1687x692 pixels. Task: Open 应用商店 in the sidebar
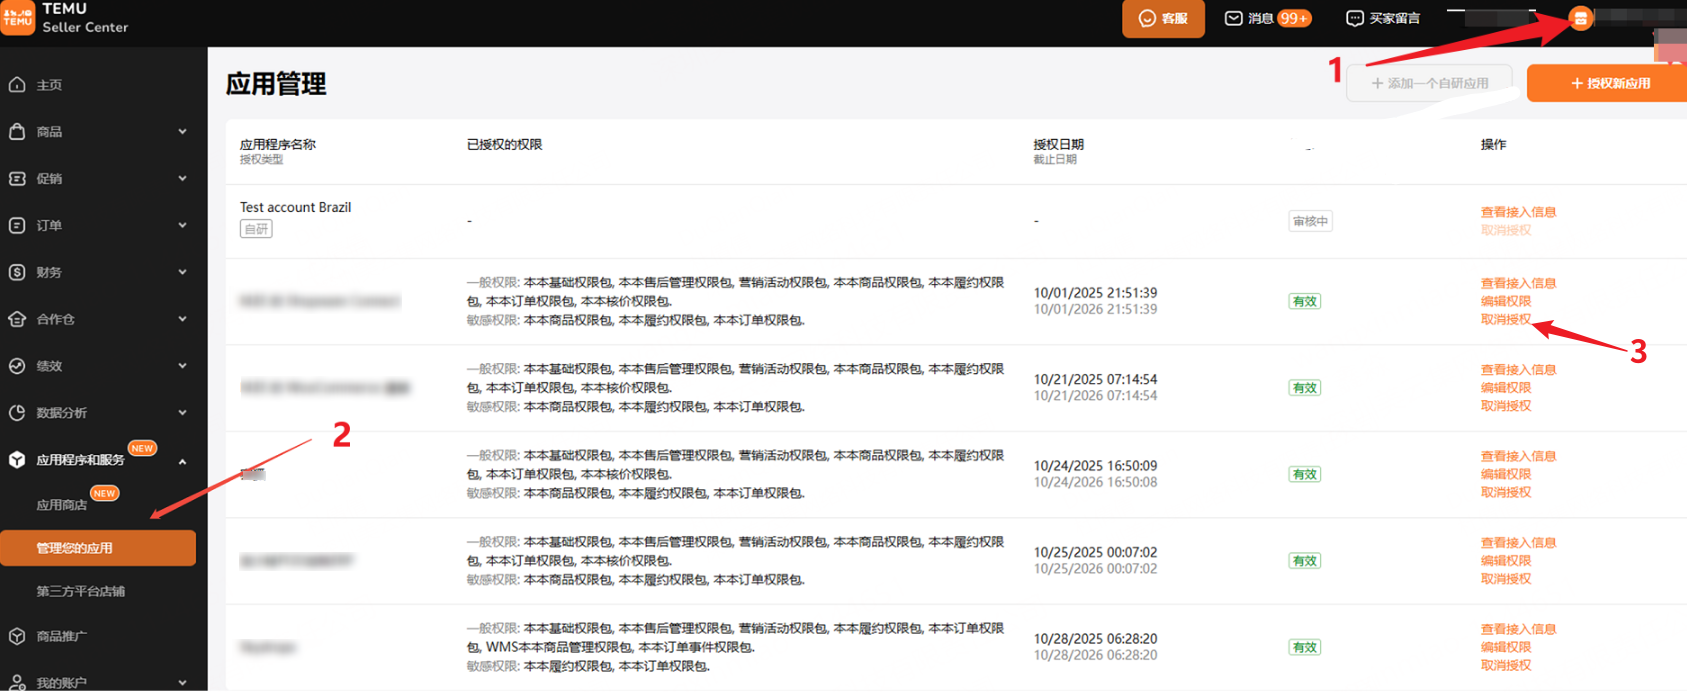pyautogui.click(x=61, y=505)
